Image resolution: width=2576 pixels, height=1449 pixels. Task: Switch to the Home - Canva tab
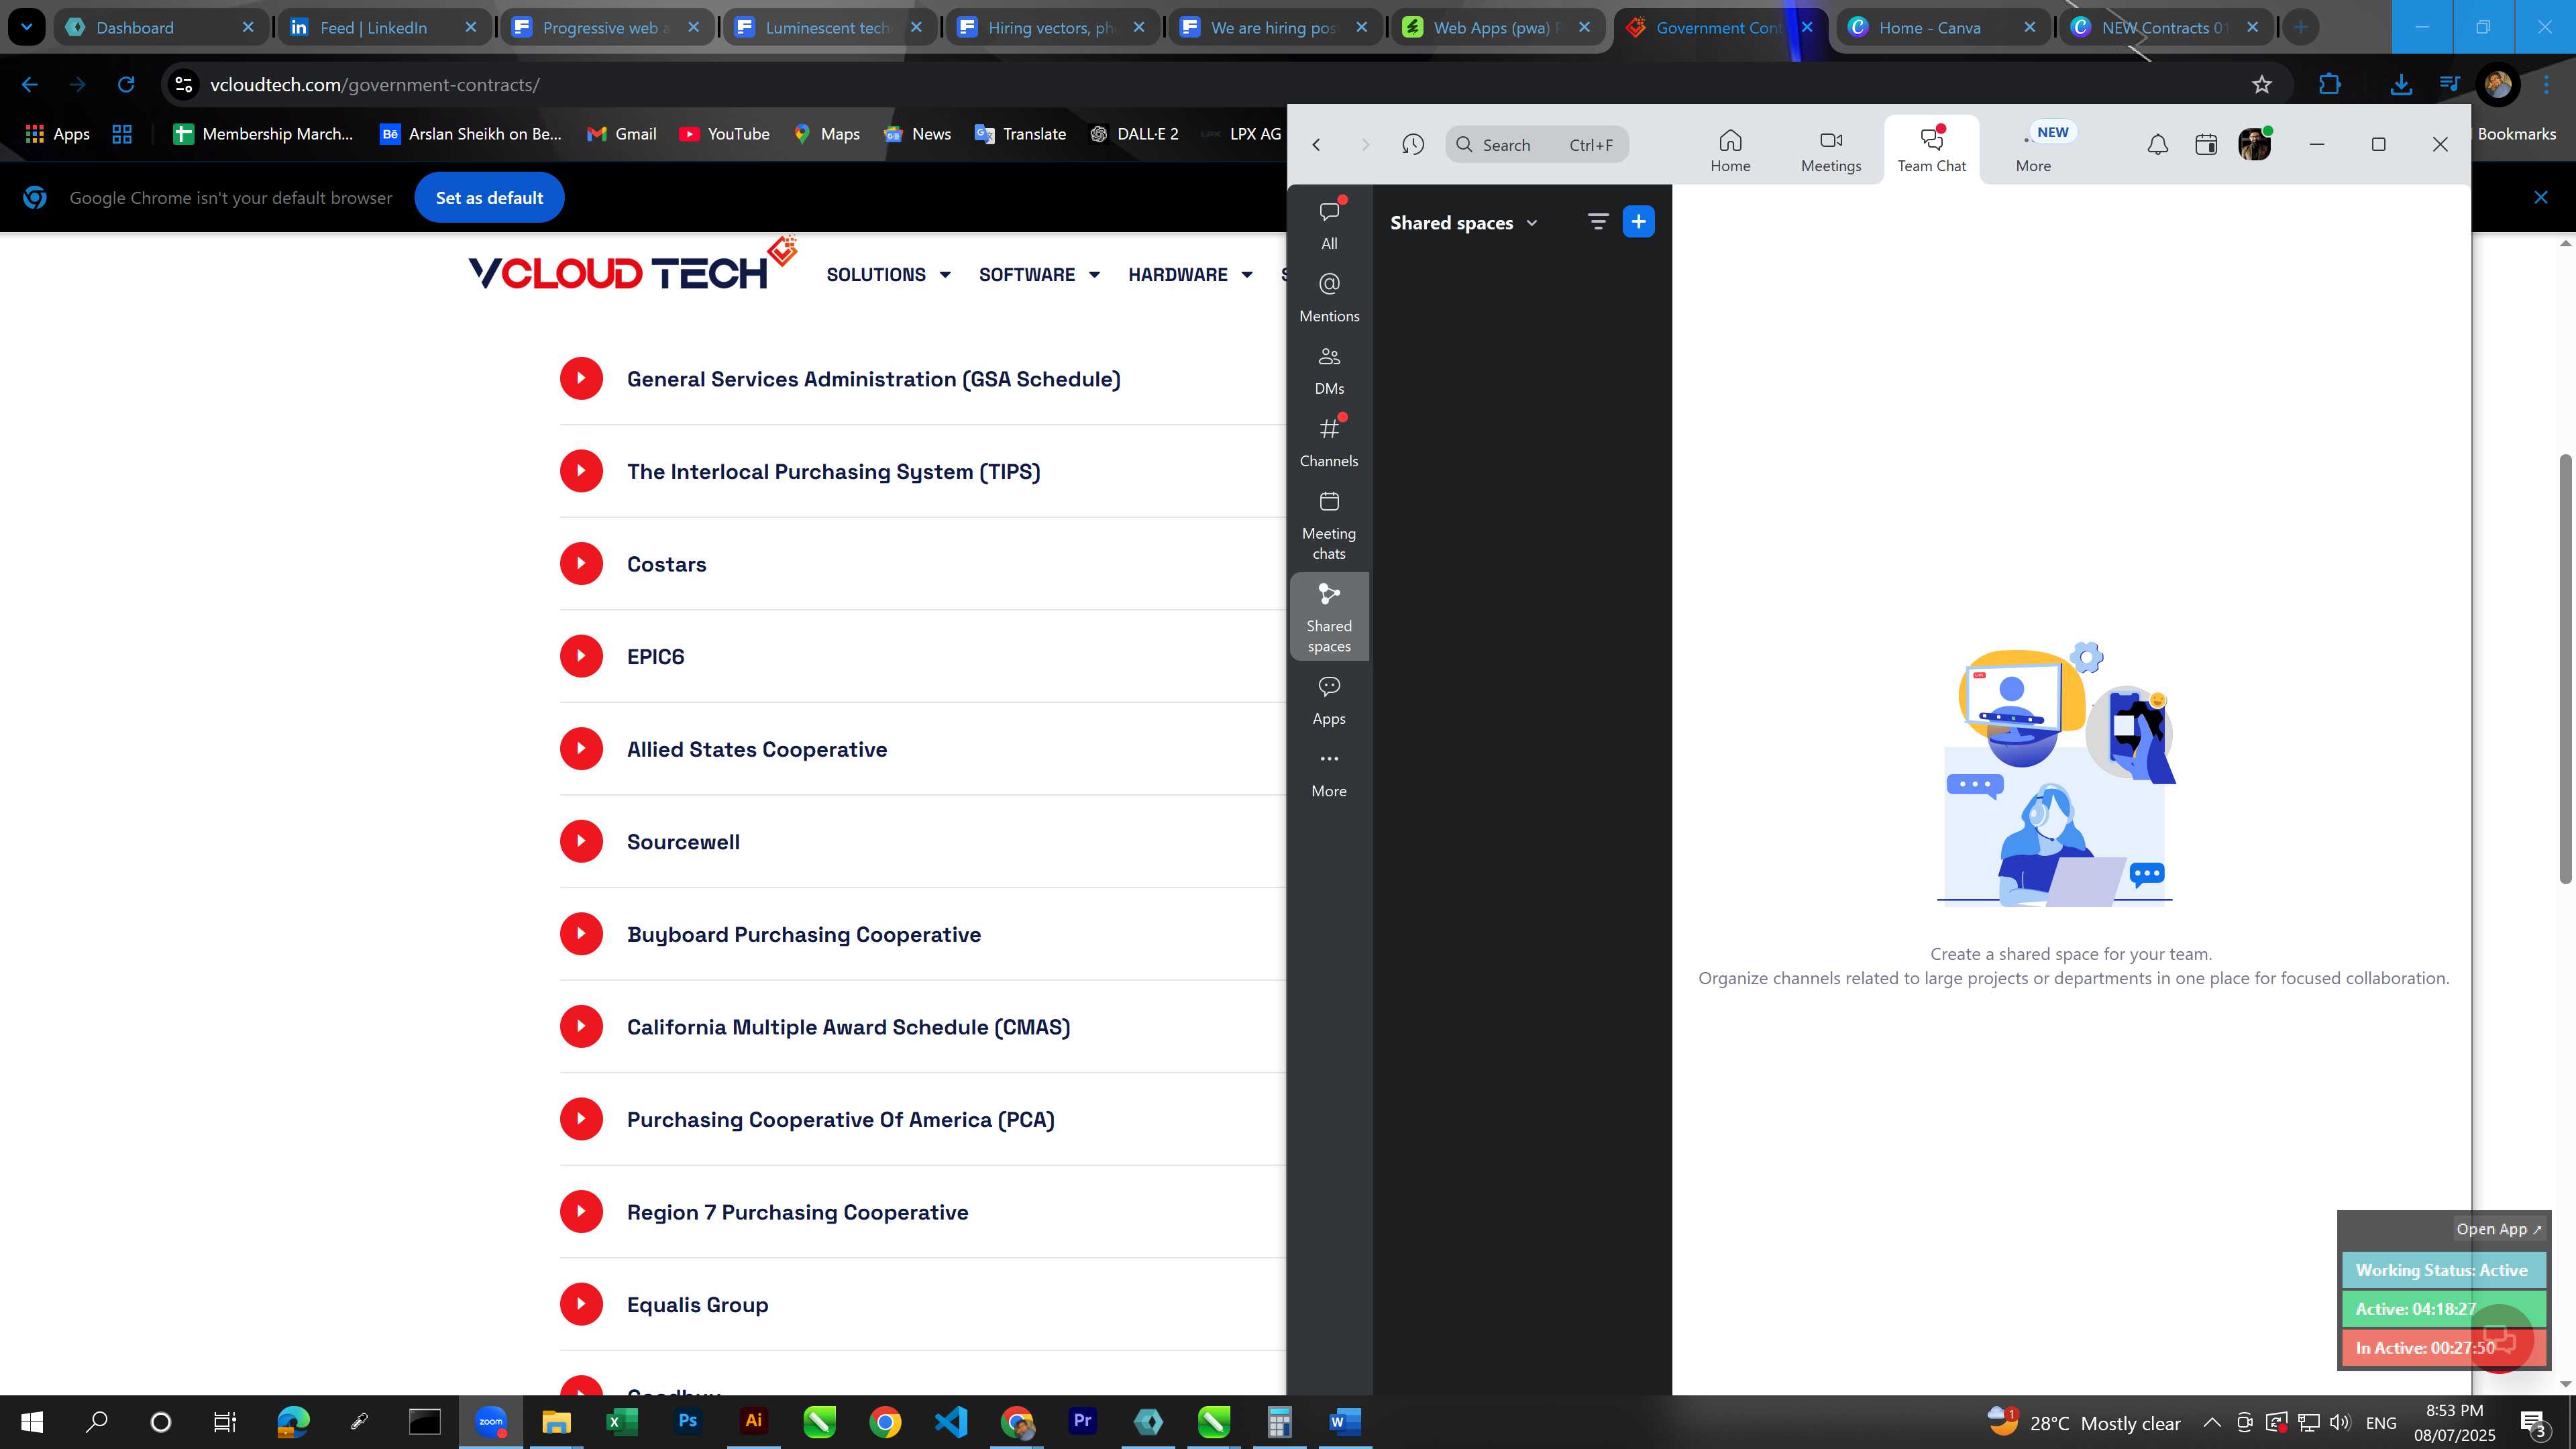coord(1942,27)
